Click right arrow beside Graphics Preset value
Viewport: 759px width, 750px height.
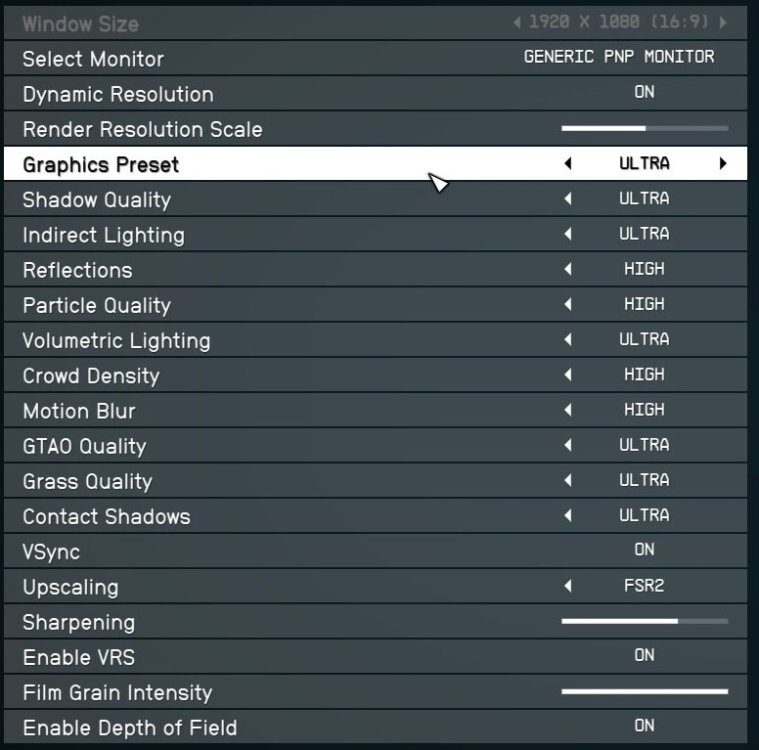coord(722,164)
